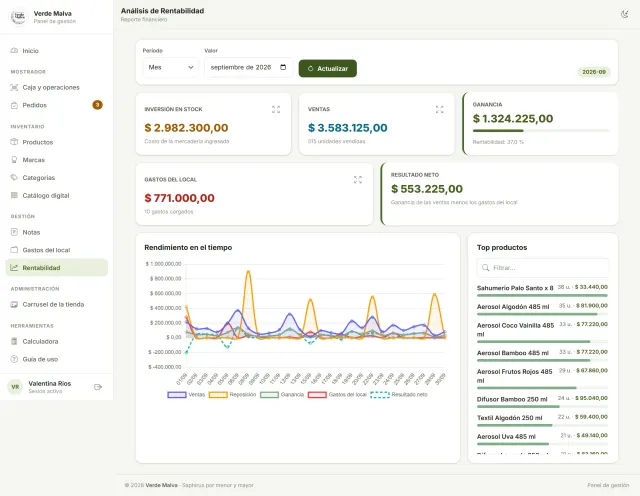
Task: Click the Ganancia rentabilidad progress bar
Action: point(541,131)
